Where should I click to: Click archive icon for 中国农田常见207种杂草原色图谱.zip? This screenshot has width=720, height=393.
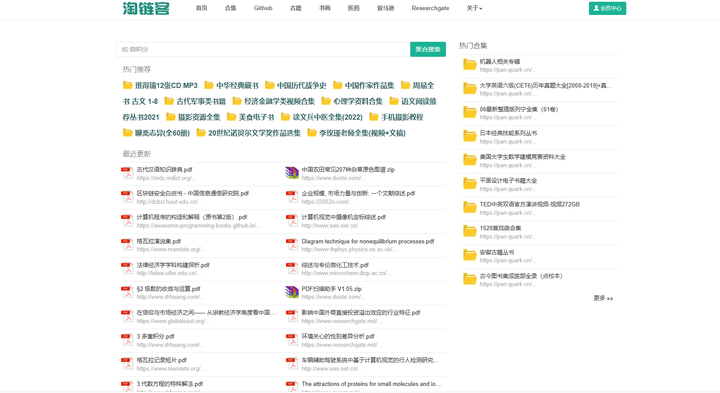292,173
